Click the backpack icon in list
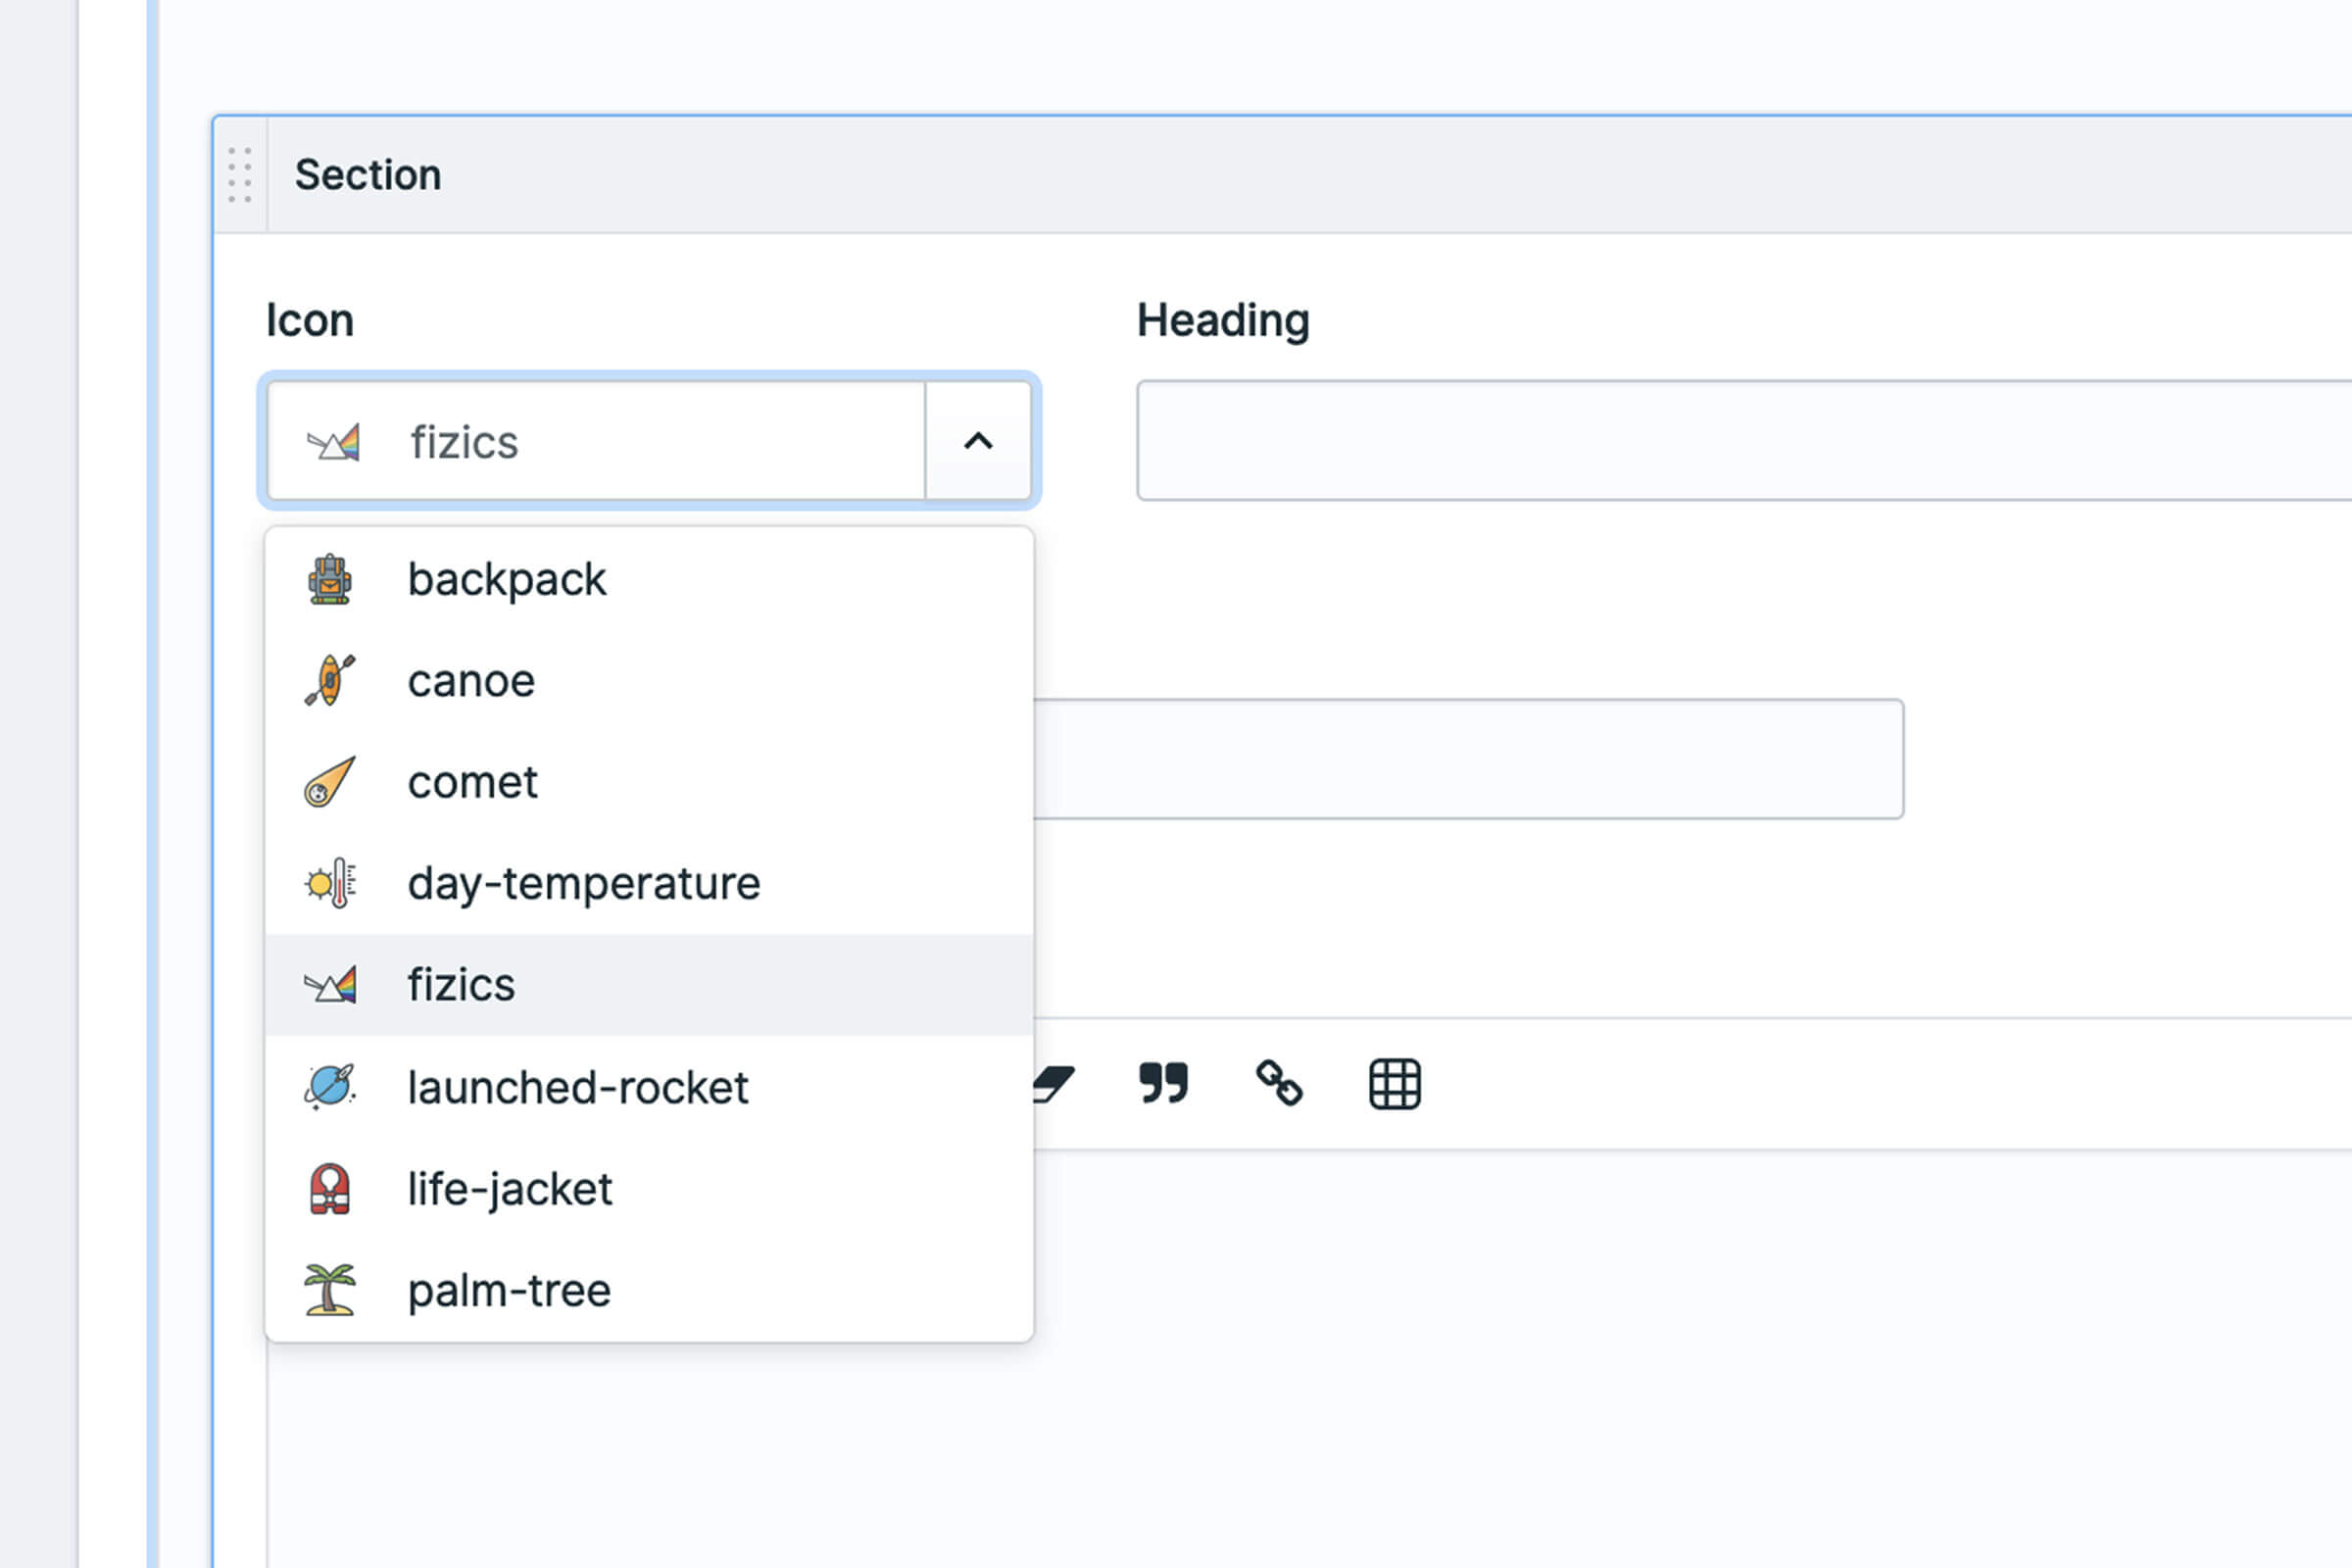 pos(330,580)
